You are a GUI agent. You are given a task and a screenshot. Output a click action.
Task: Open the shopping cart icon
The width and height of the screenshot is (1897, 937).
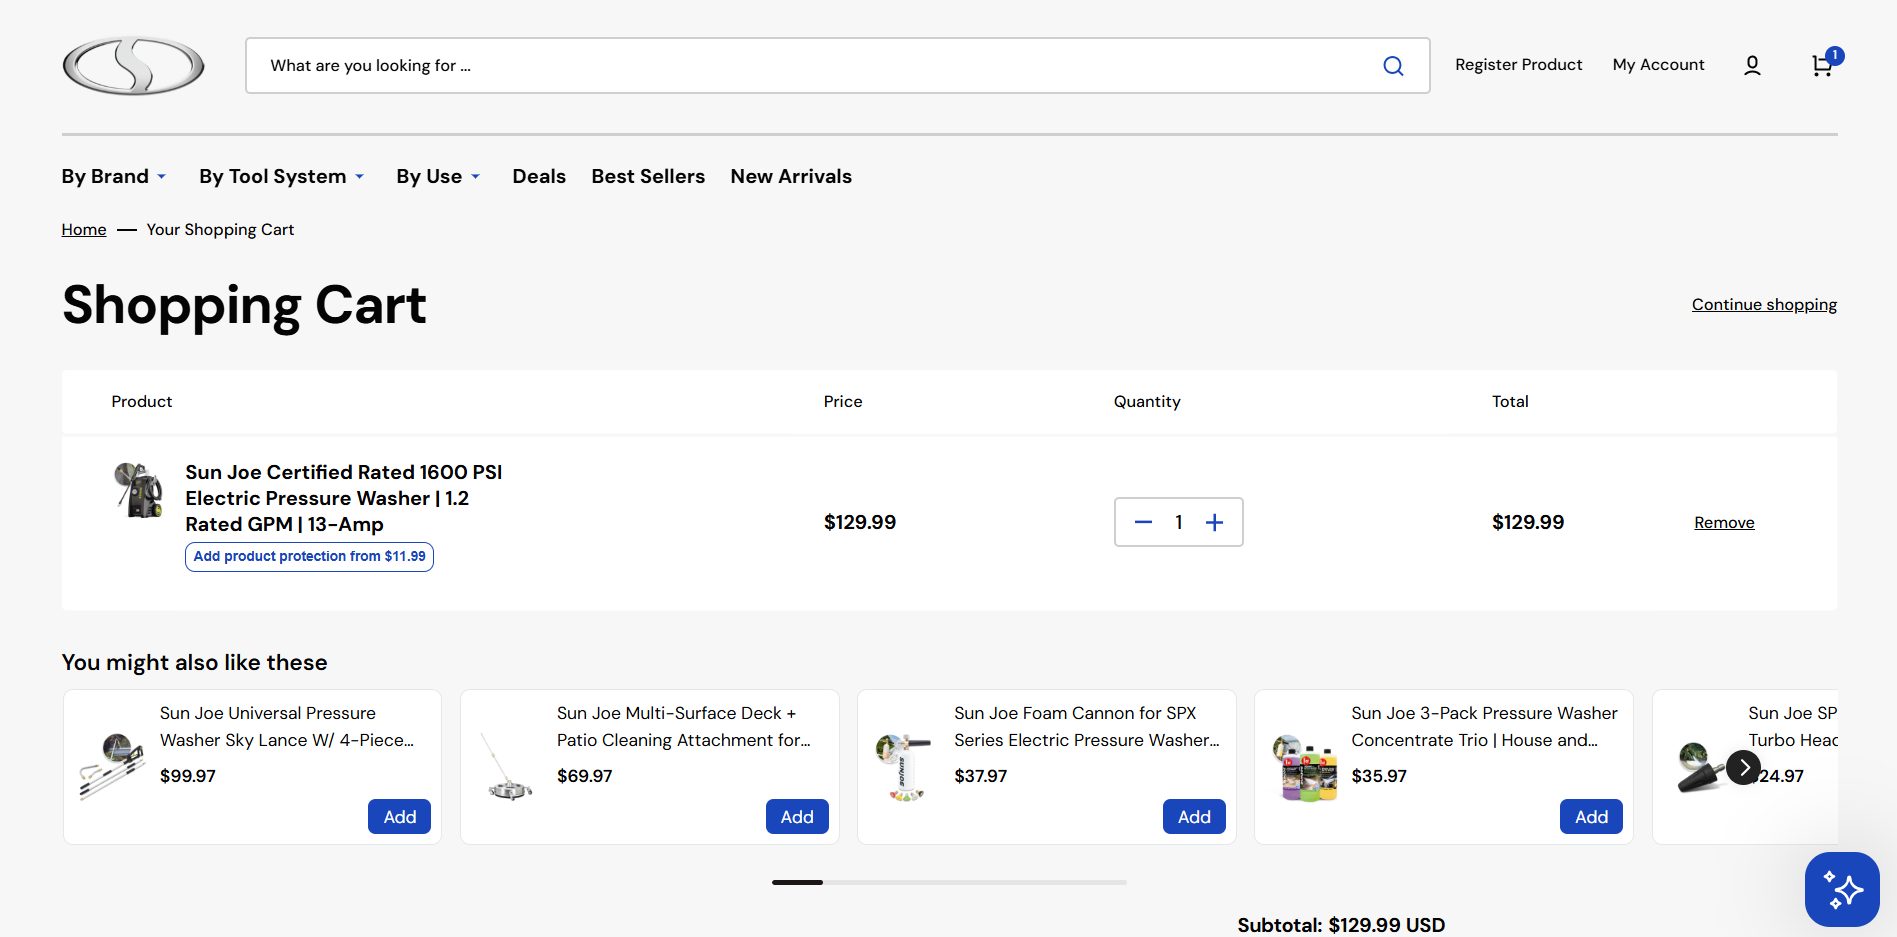point(1823,65)
